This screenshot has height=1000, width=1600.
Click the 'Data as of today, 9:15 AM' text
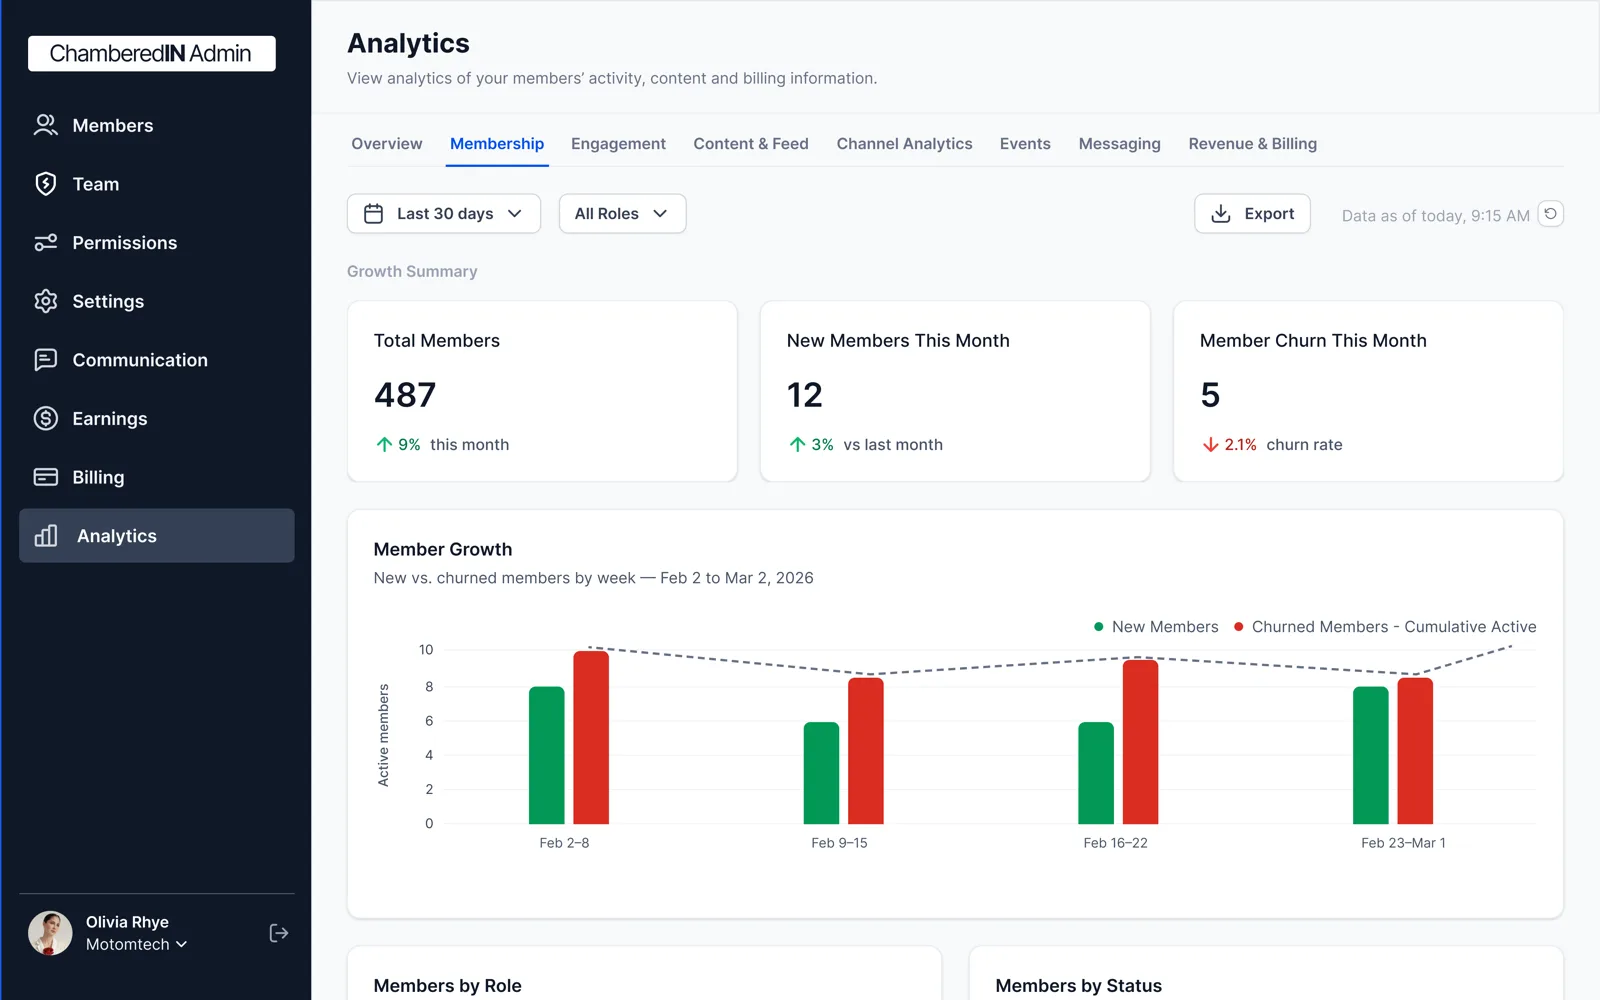point(1435,216)
